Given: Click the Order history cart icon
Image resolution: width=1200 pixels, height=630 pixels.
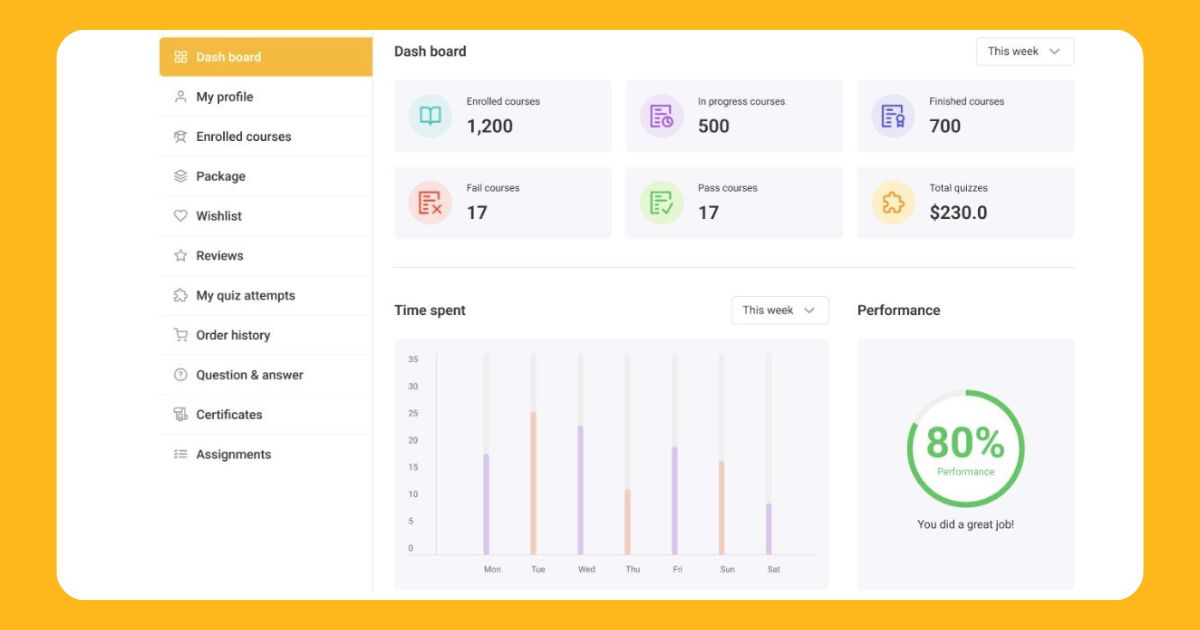Looking at the screenshot, I should click(x=180, y=335).
